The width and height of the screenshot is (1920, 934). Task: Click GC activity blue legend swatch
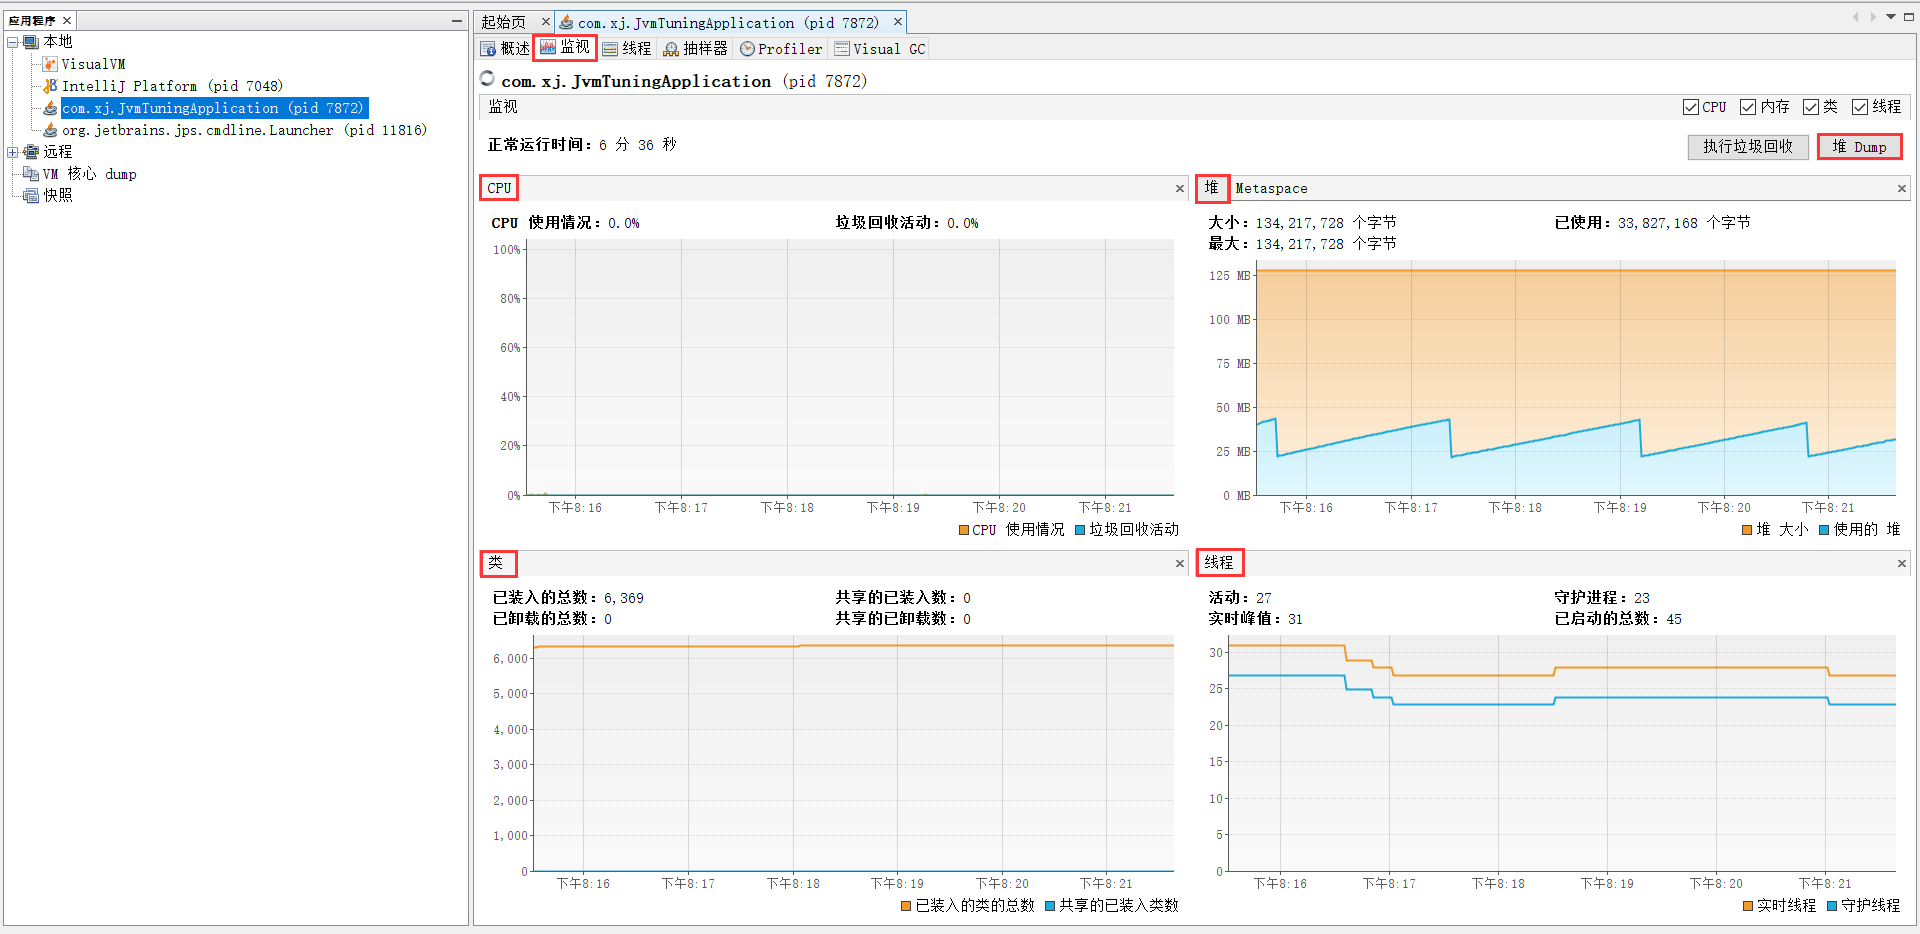point(1080,530)
